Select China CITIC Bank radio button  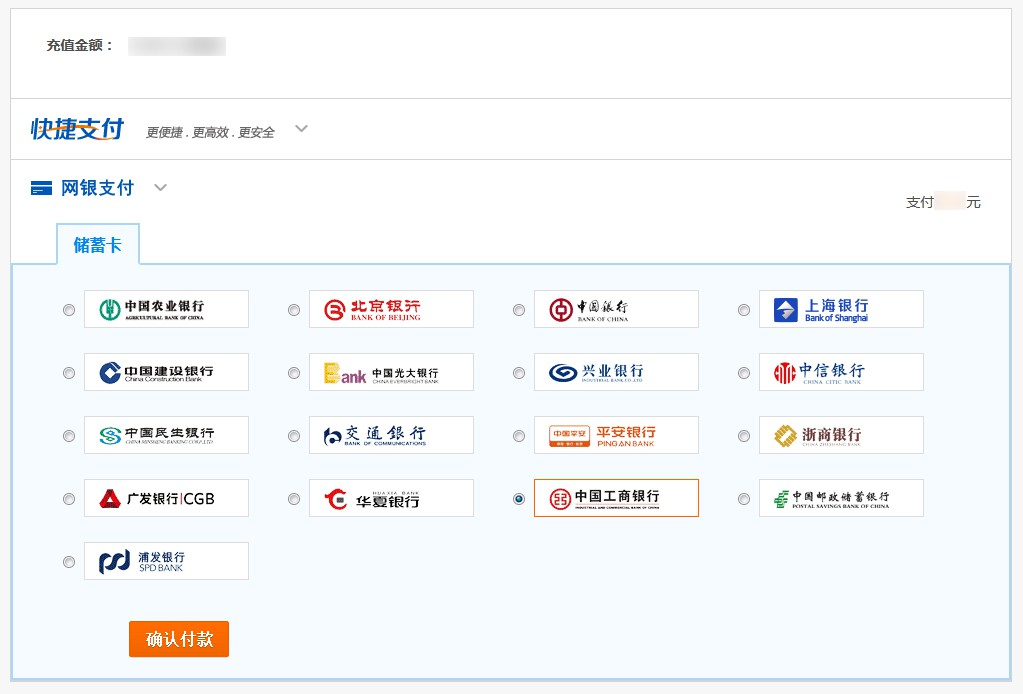(744, 373)
